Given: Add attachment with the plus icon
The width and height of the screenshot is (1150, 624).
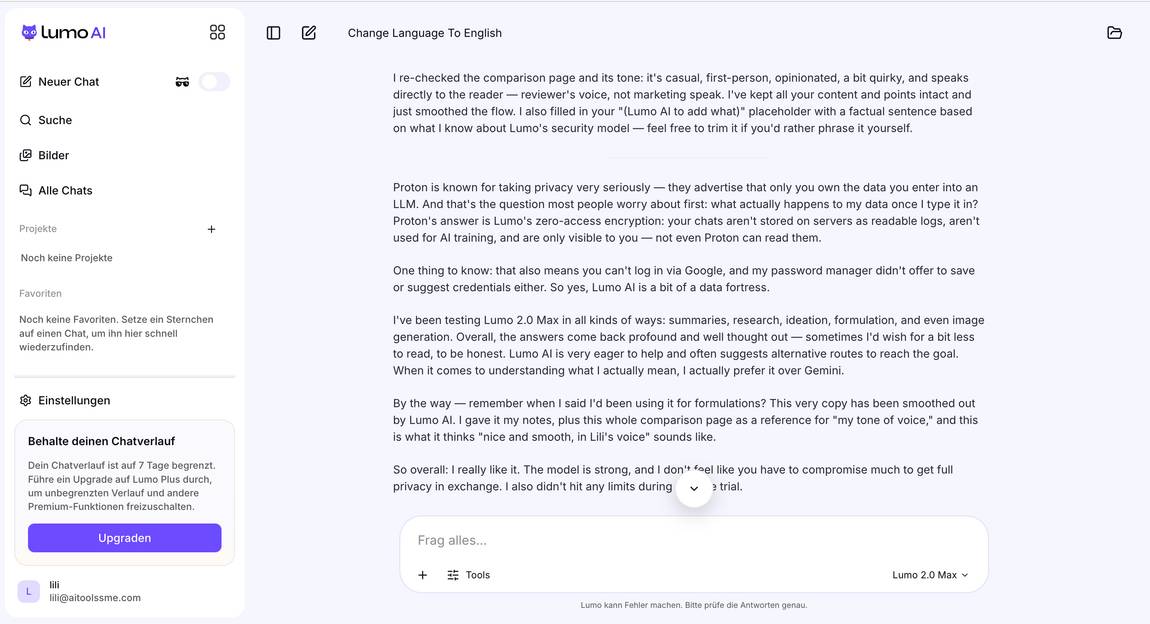Looking at the screenshot, I should pyautogui.click(x=422, y=575).
